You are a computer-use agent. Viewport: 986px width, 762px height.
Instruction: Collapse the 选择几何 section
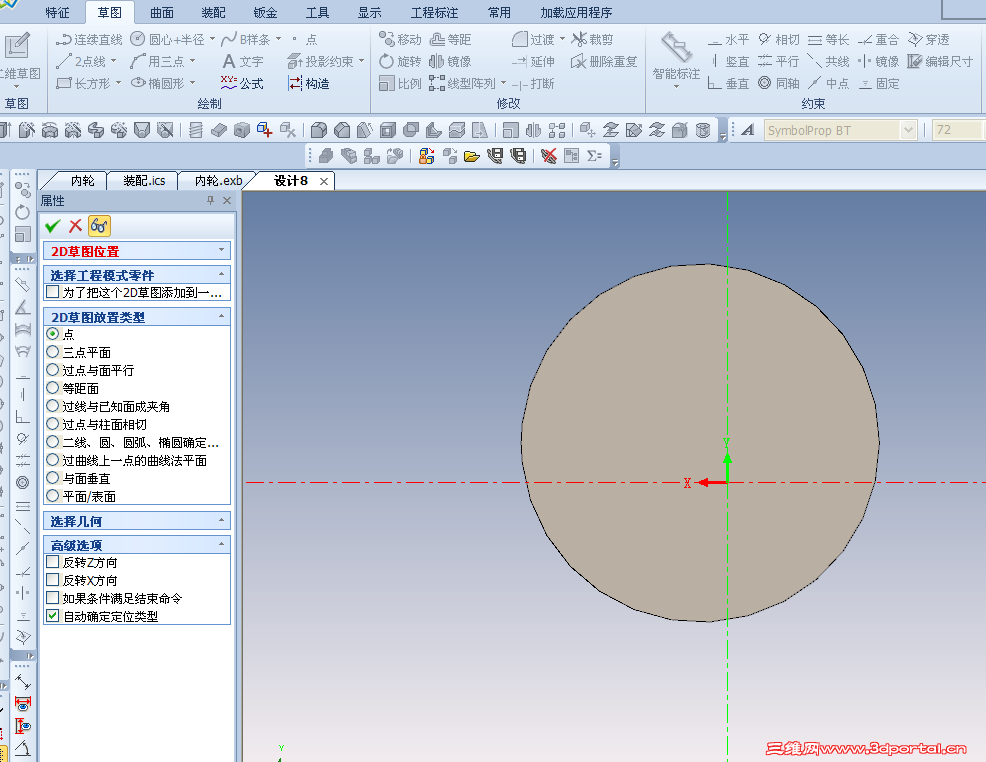tap(221, 520)
